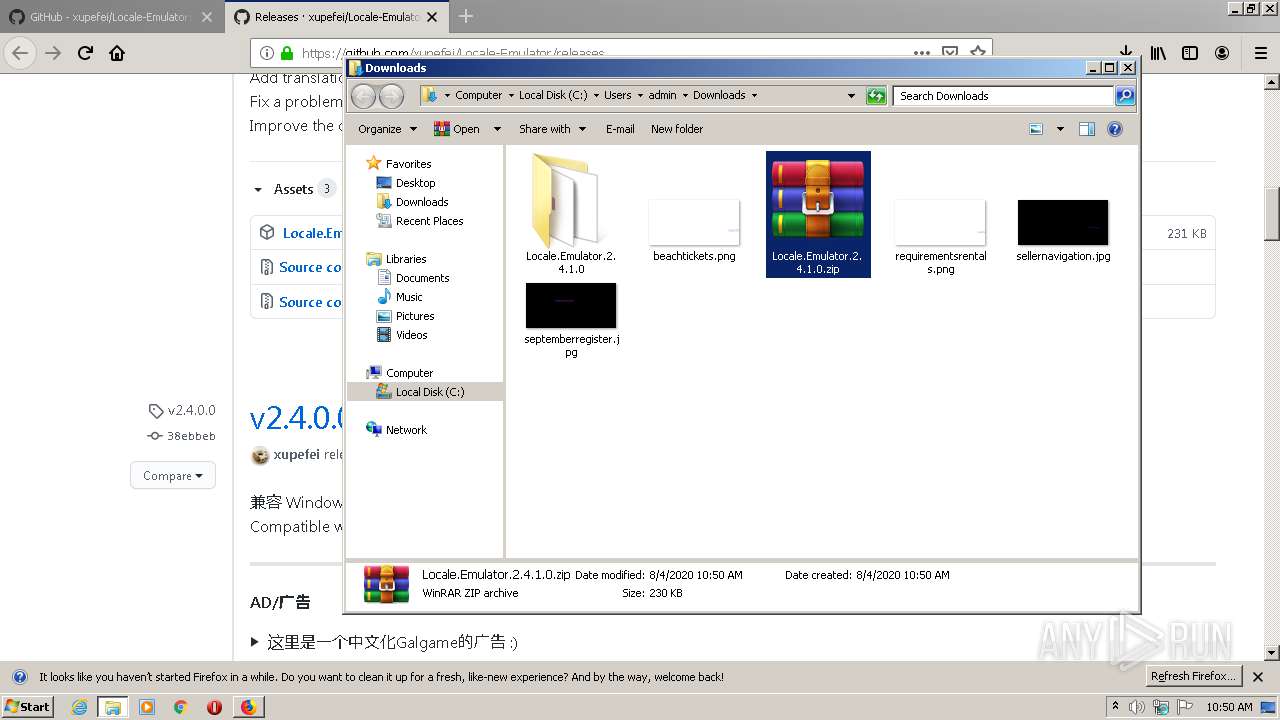Image resolution: width=1280 pixels, height=720 pixels.
Task: Go forward in the Explorer window
Action: pos(391,96)
